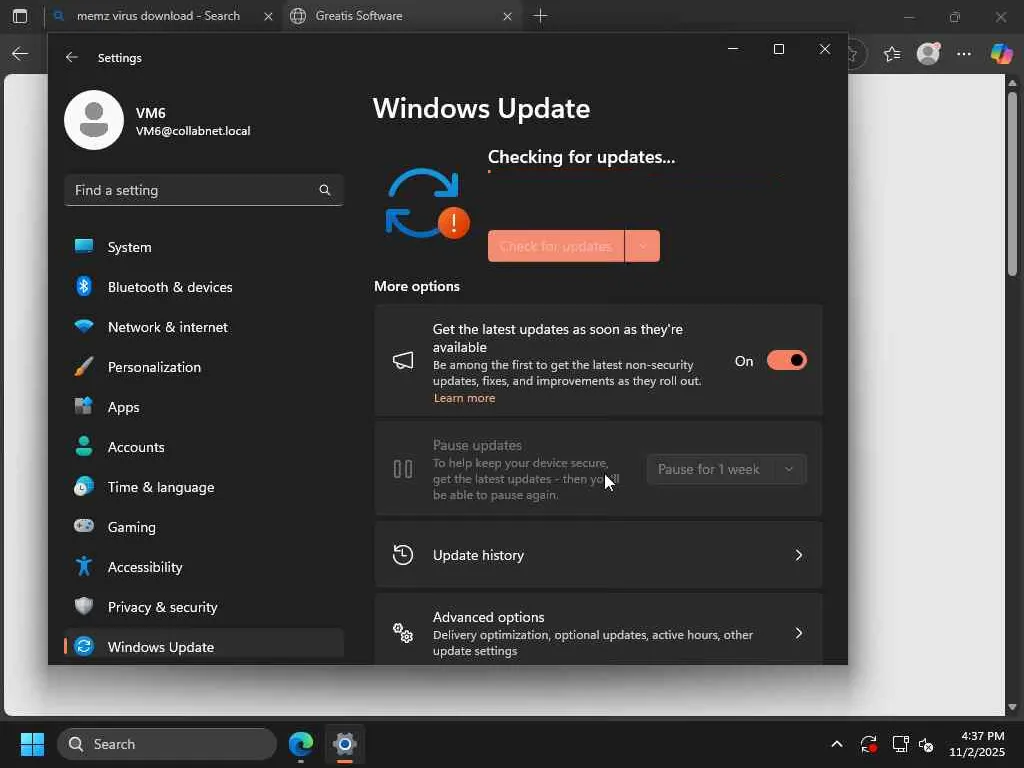Open Microsoft Edge from the taskbar

click(x=301, y=744)
